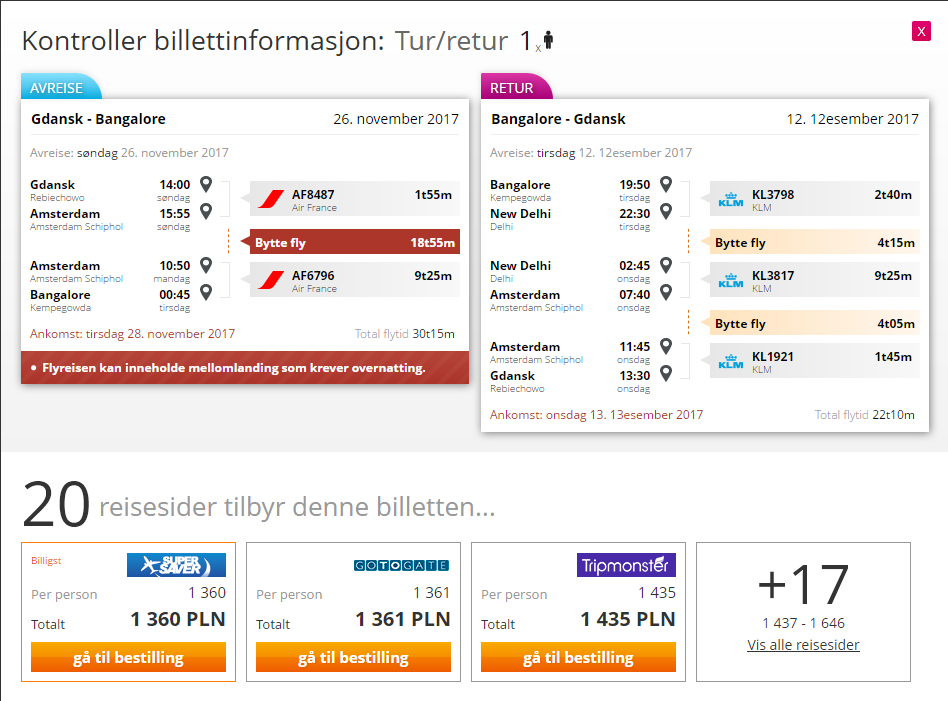Click the Gdansk 14:00 departure pin

tap(206, 184)
